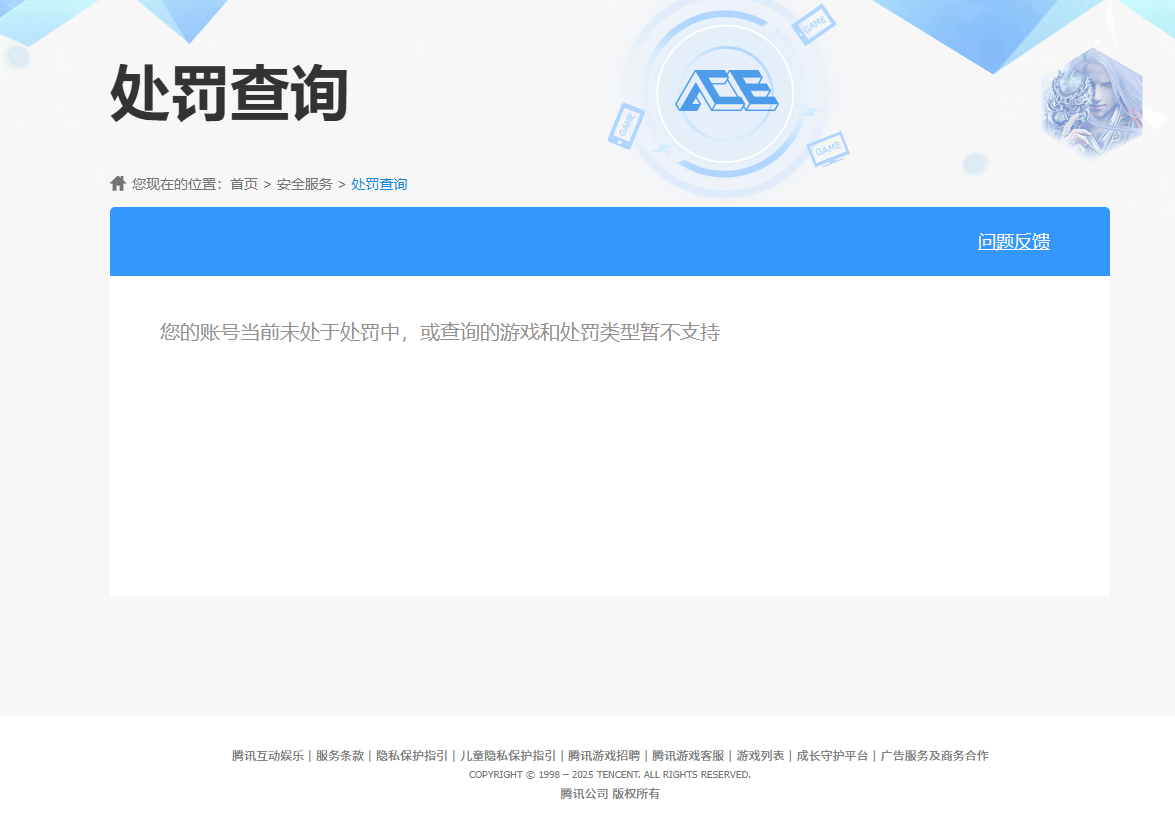Click the GAME monitor icon below right of the ACE logo

tap(828, 149)
